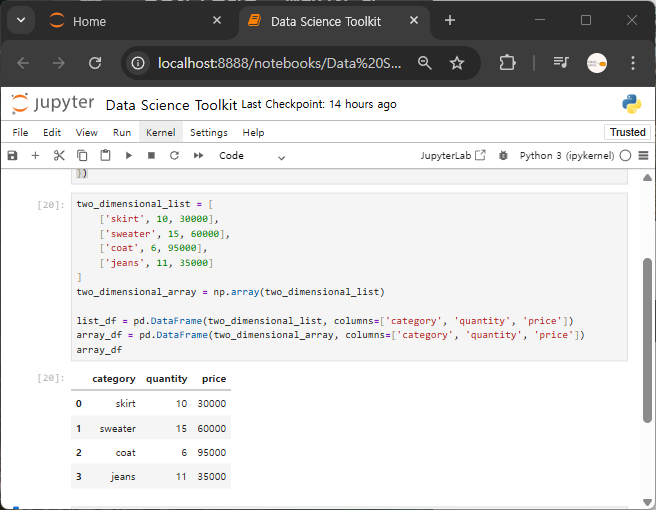Screen dimensions: 656x510
Task: Close the Home browser tab
Action: (217, 20)
